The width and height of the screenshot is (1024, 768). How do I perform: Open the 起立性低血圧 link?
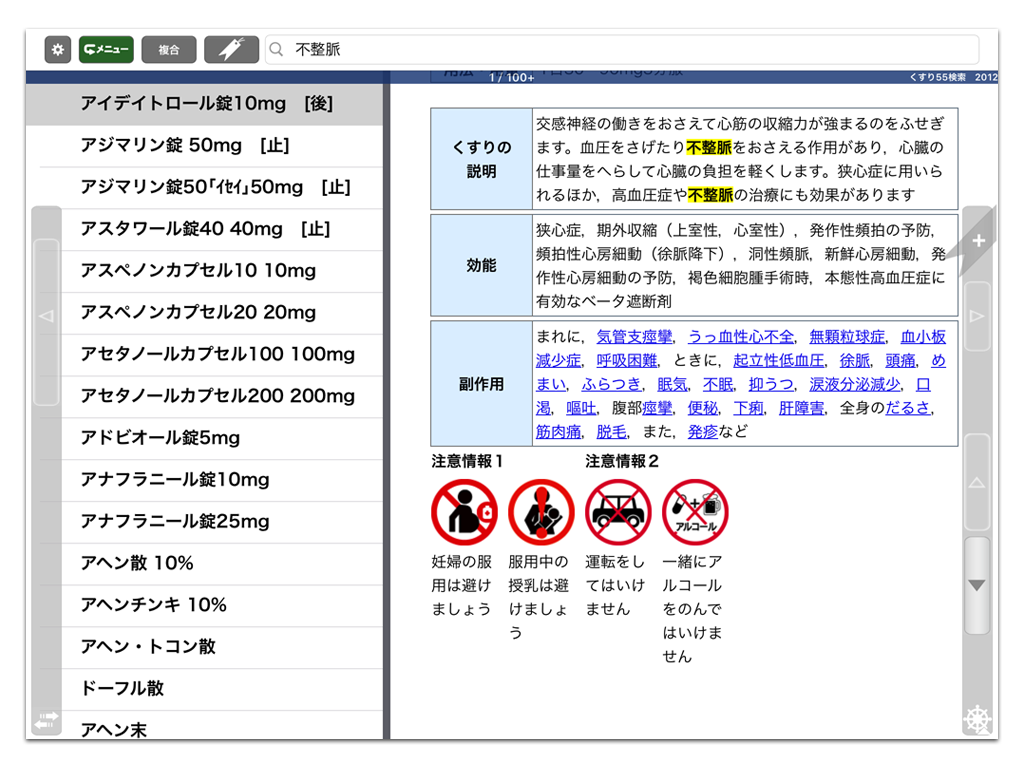[x=778, y=361]
